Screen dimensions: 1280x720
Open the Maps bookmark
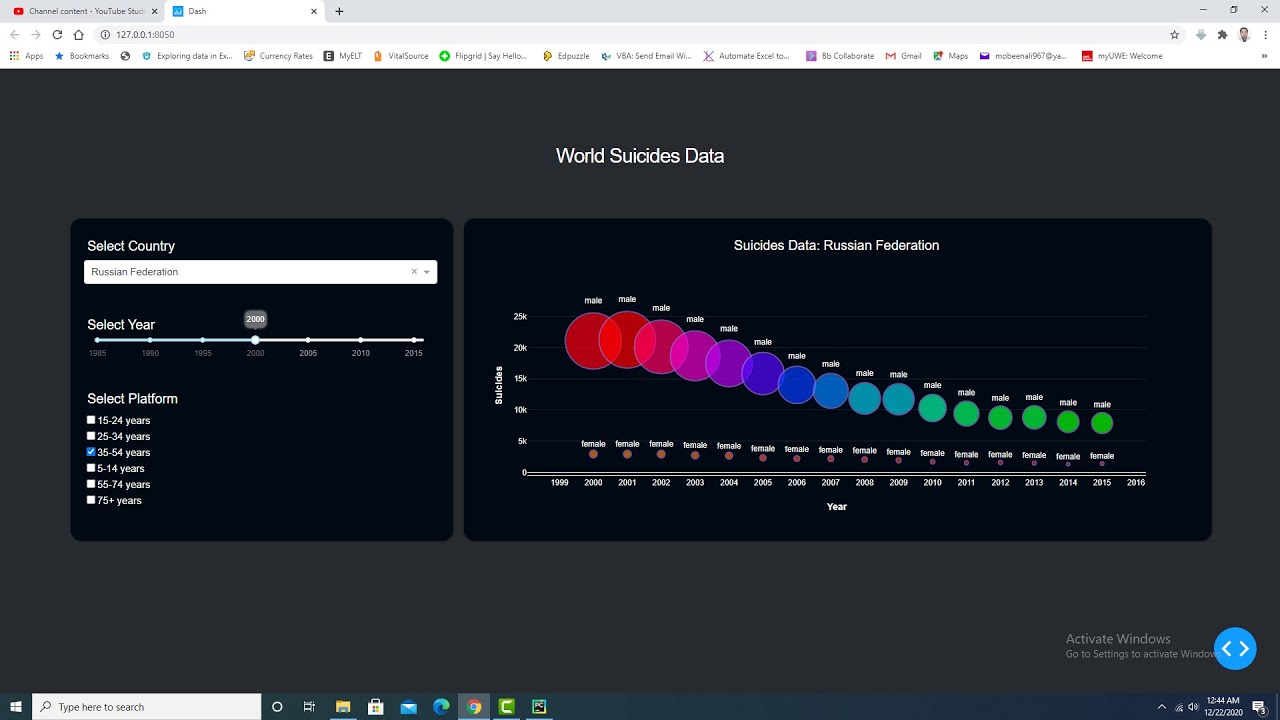pos(950,55)
